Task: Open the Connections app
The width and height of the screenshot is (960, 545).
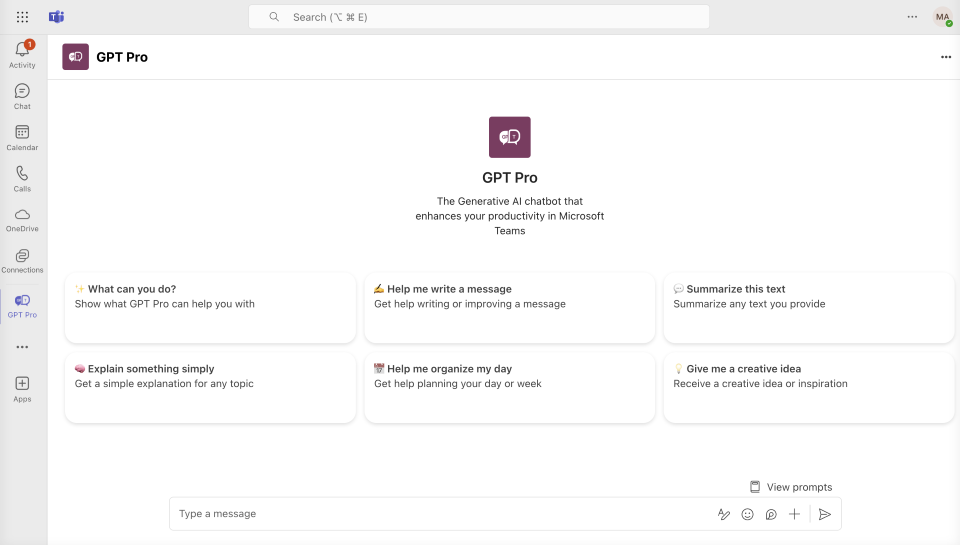Action: 22,259
